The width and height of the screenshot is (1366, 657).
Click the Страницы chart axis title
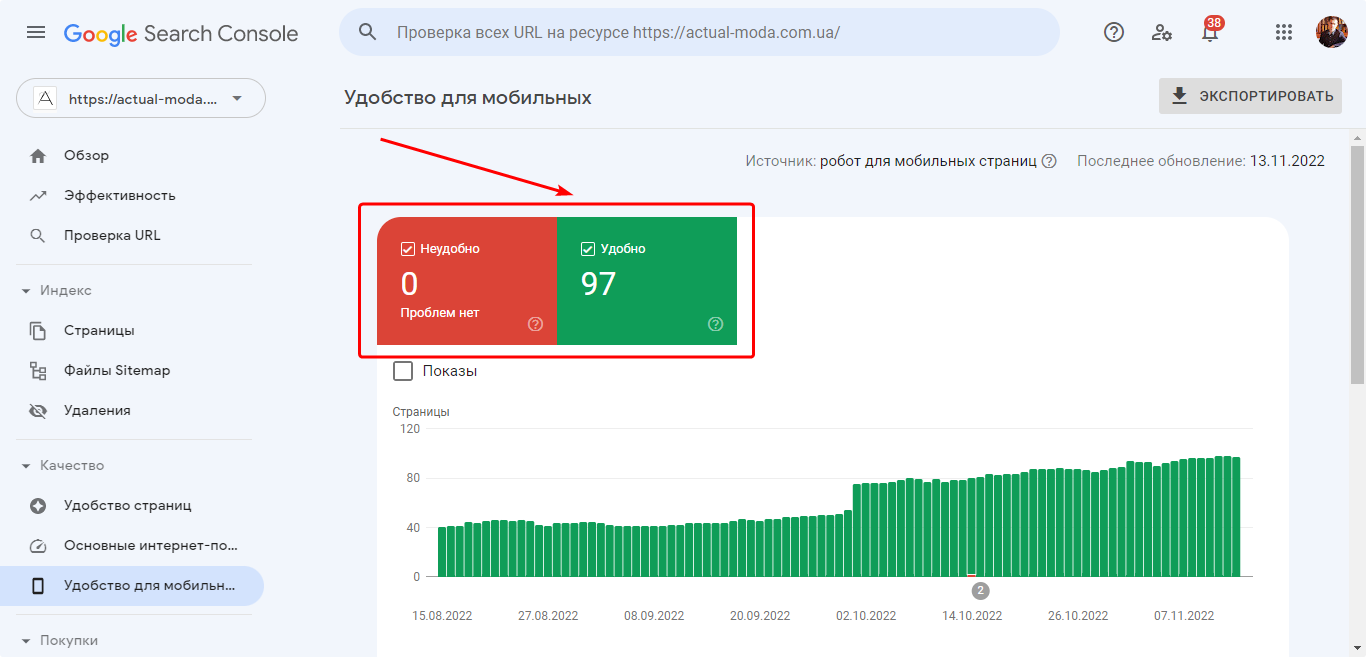coord(421,412)
